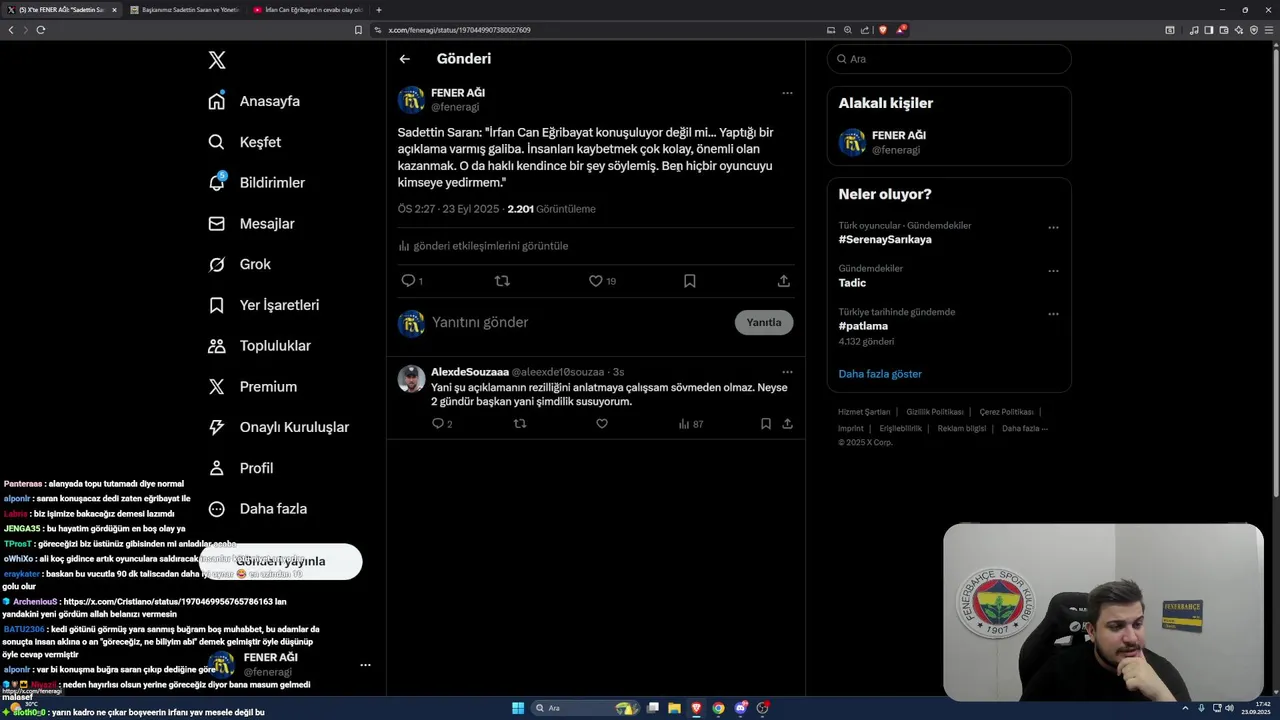Viewport: 1280px width, 720px height.
Task: Go back with the Gönderi arrow
Action: pos(405,59)
